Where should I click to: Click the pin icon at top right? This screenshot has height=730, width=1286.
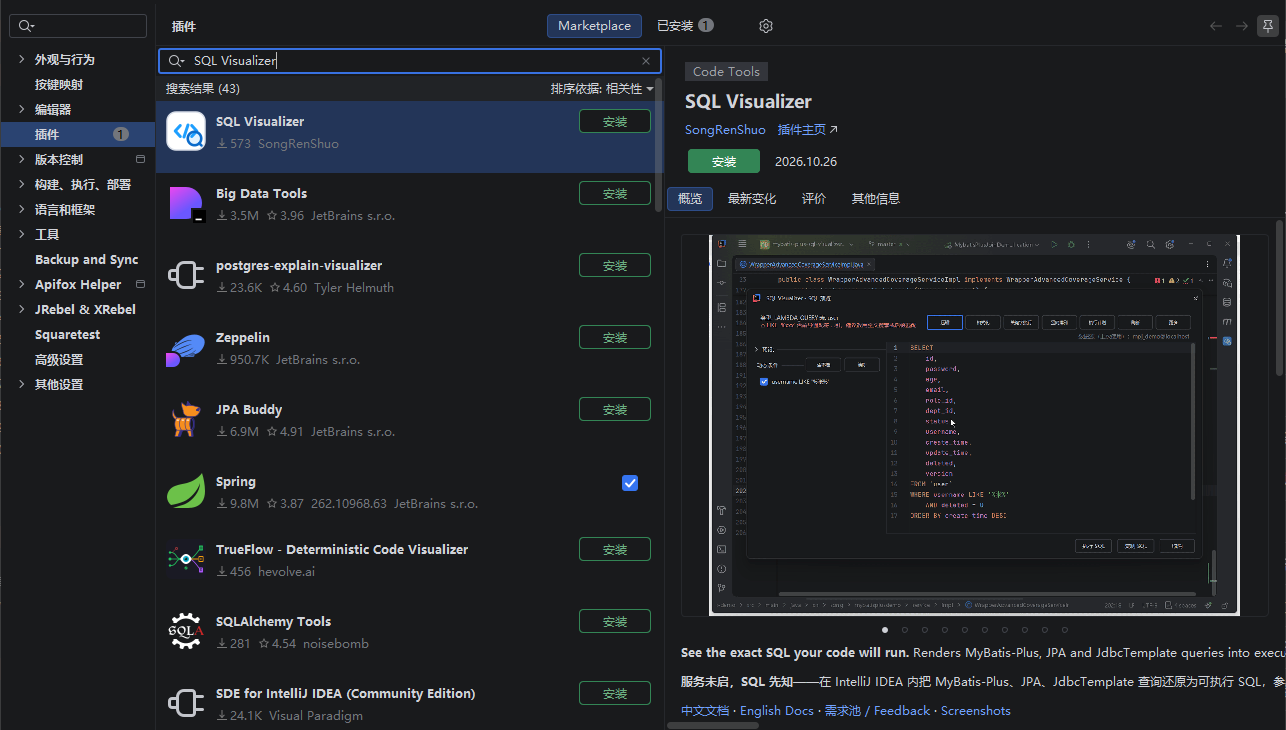tap(1267, 26)
